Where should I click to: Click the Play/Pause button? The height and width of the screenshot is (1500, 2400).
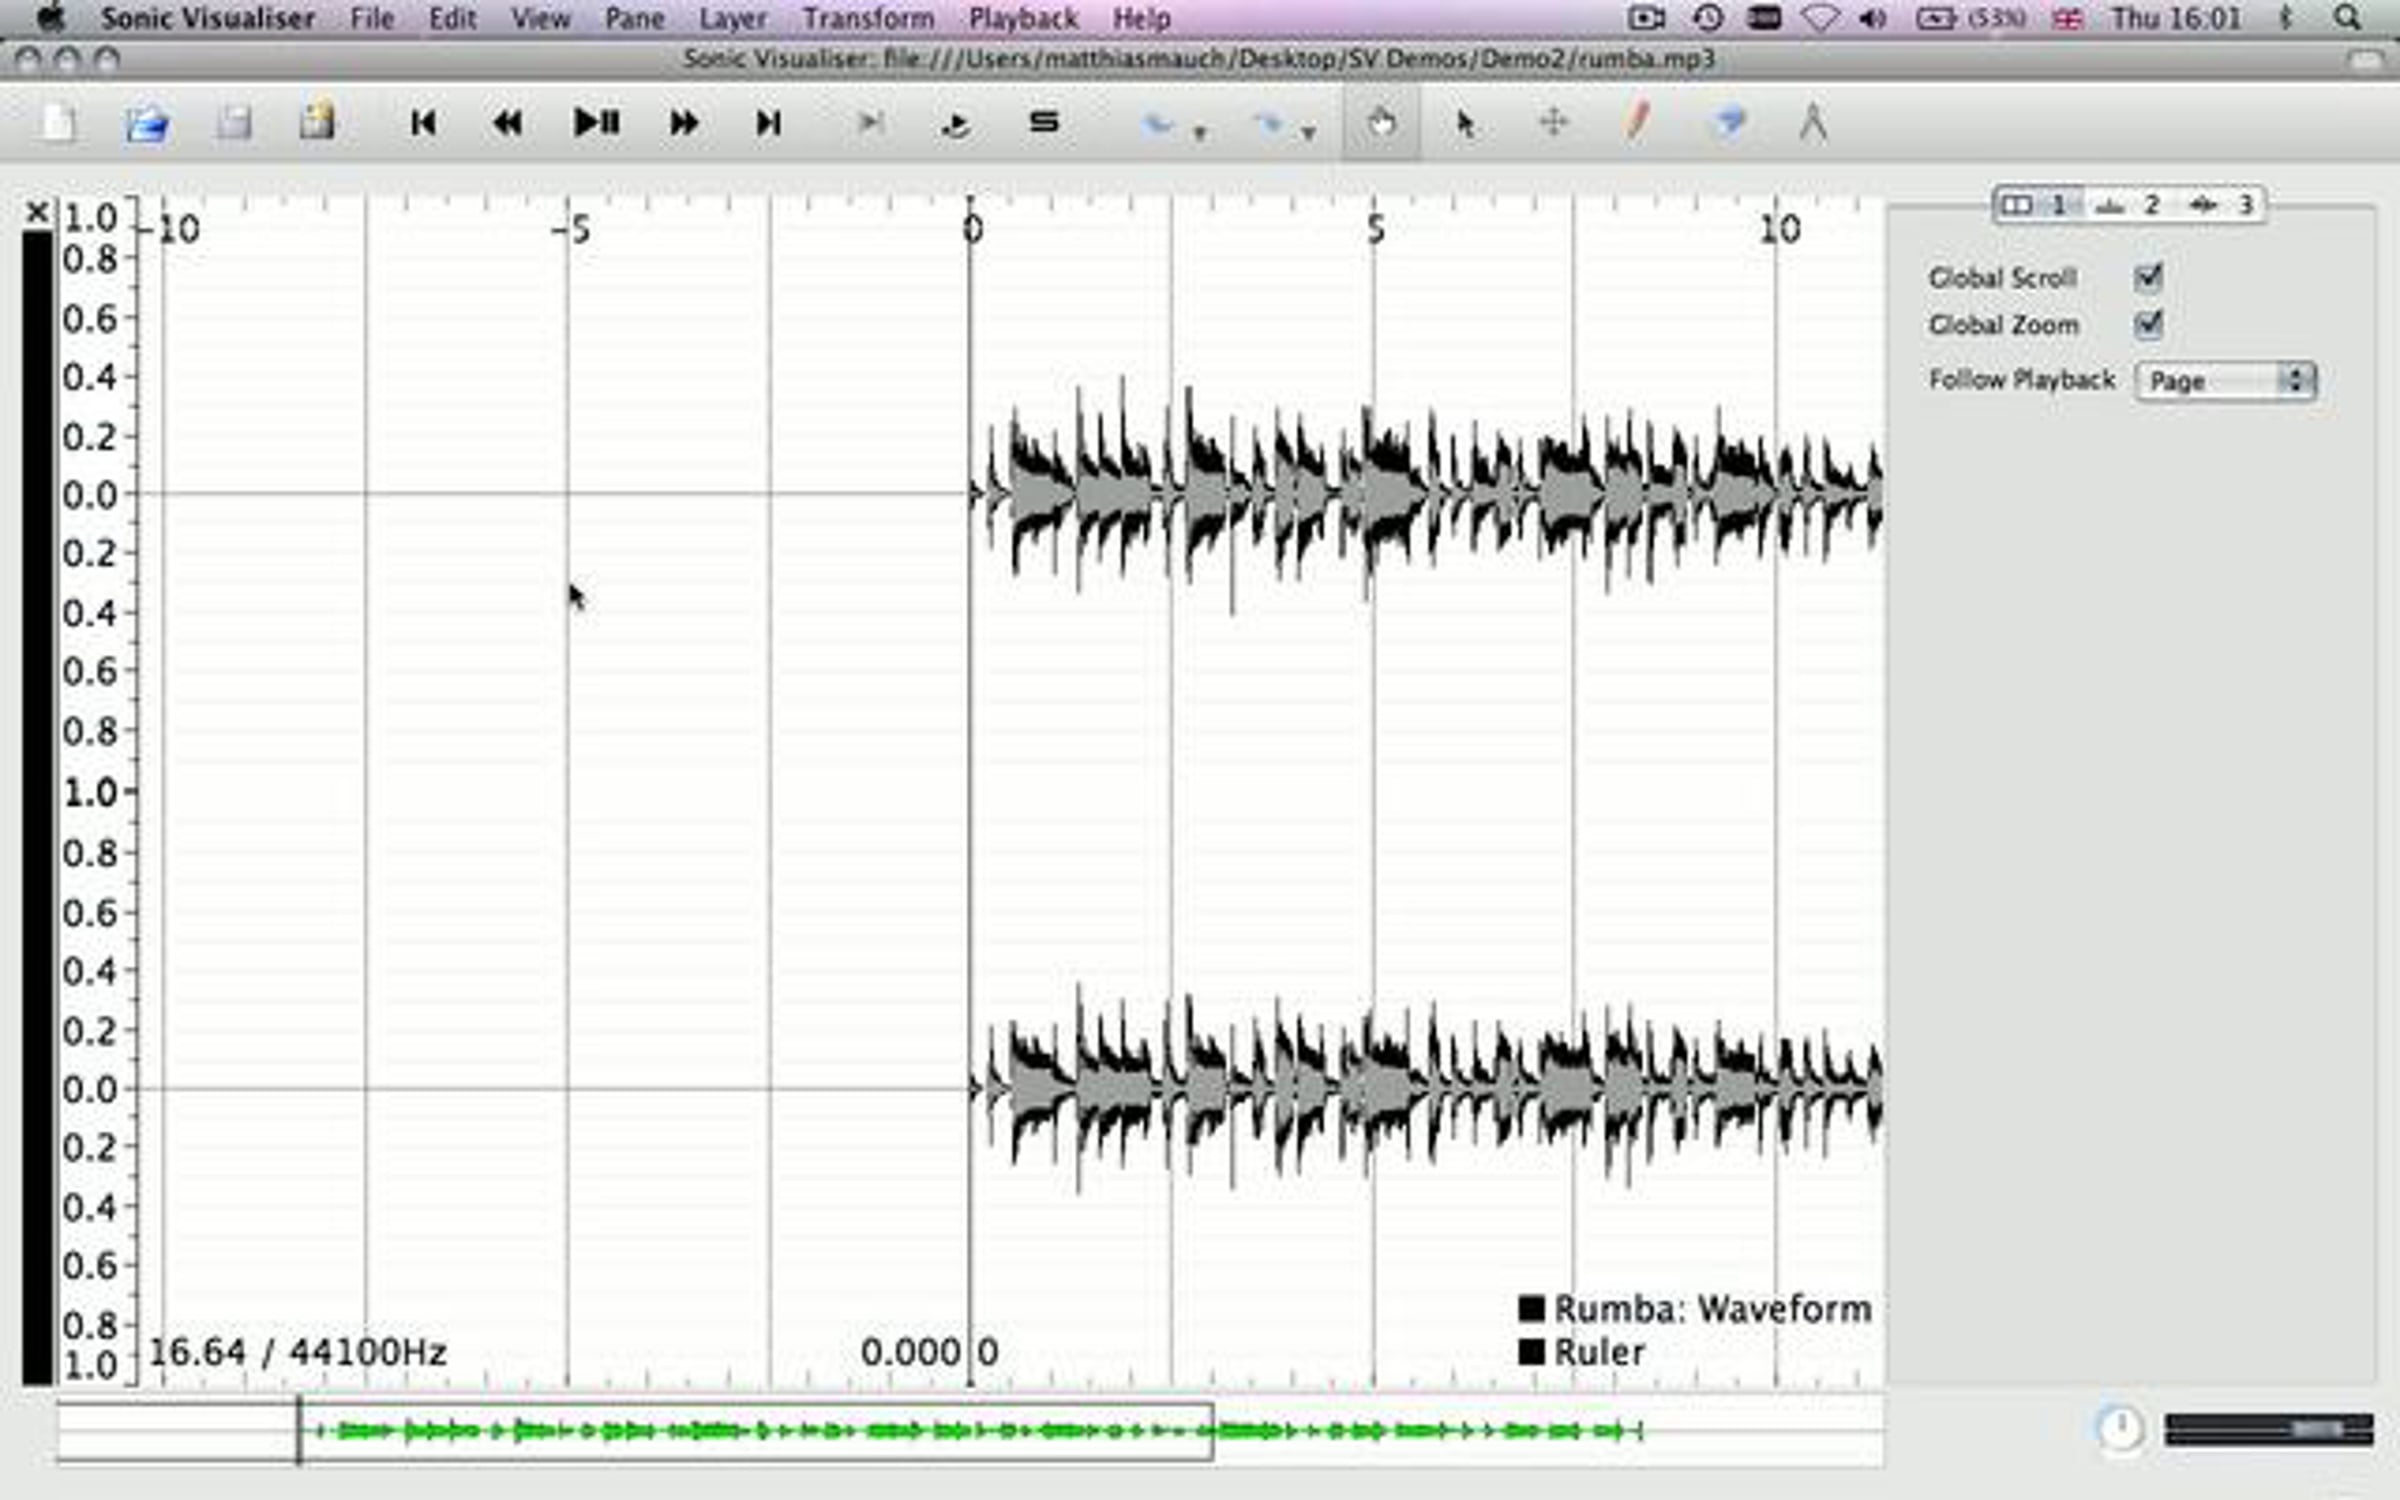[597, 123]
